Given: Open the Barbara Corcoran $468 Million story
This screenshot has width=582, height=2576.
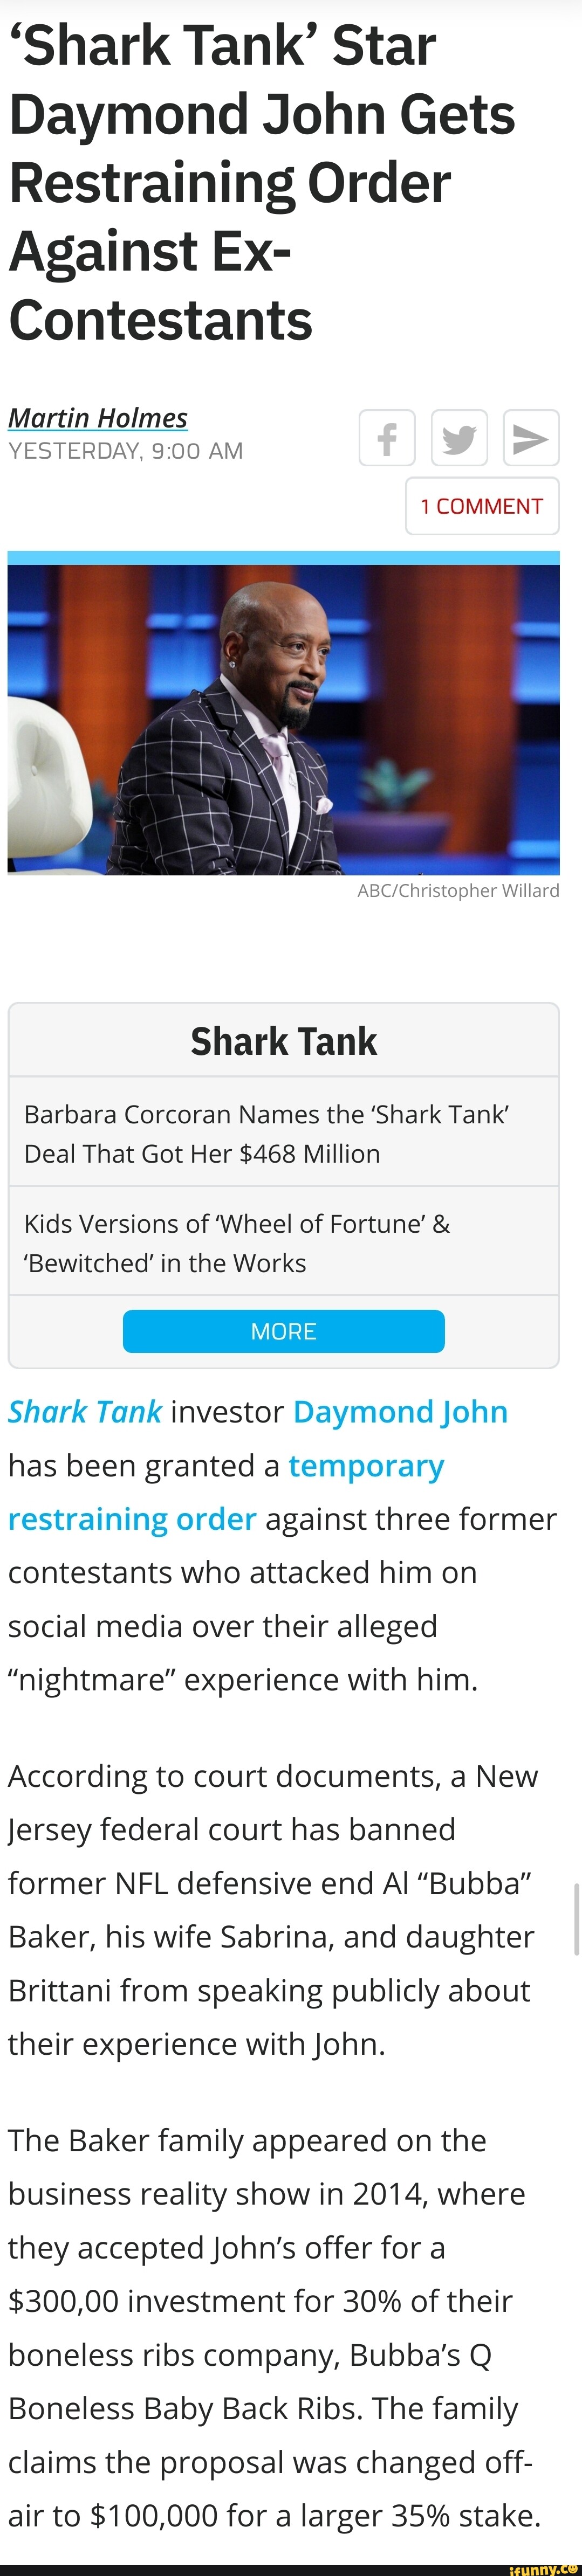Looking at the screenshot, I should (266, 1133).
